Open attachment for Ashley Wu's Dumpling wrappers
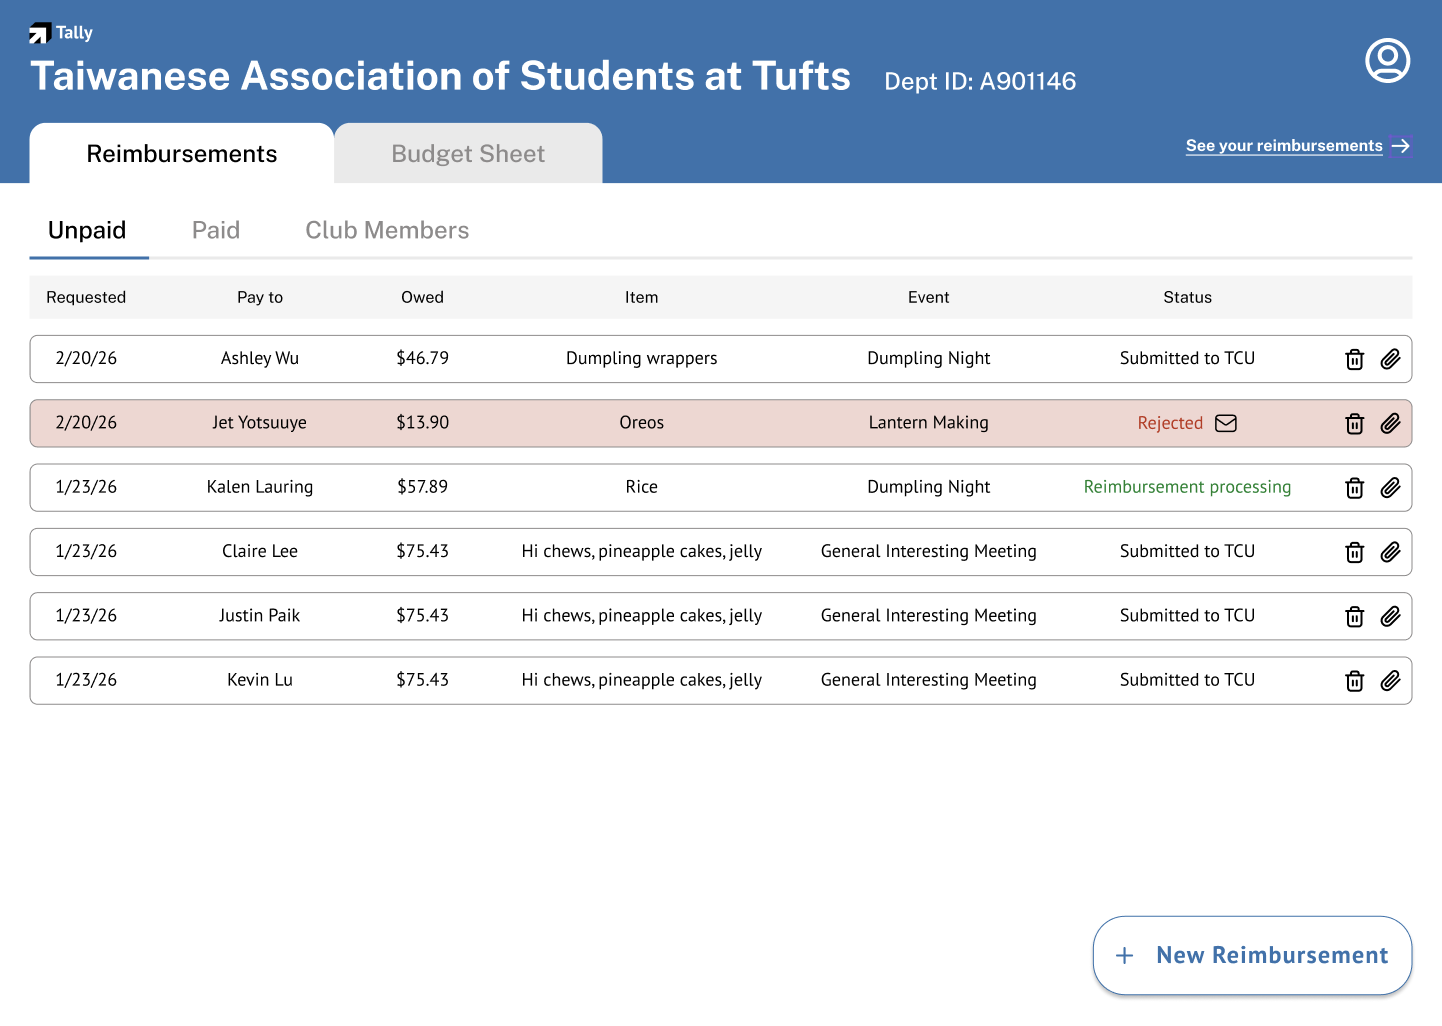Screen dimensions: 1442x1026 pyautogui.click(x=1390, y=359)
